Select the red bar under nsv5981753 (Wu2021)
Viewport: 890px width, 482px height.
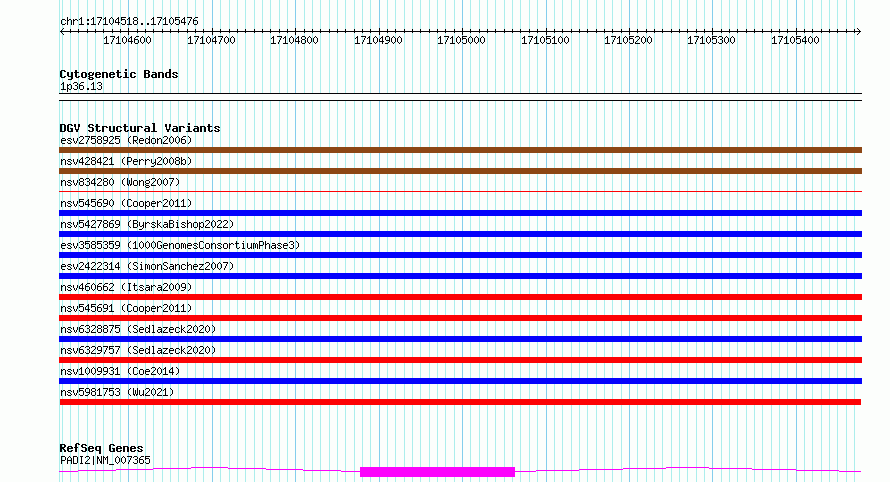(x=460, y=402)
